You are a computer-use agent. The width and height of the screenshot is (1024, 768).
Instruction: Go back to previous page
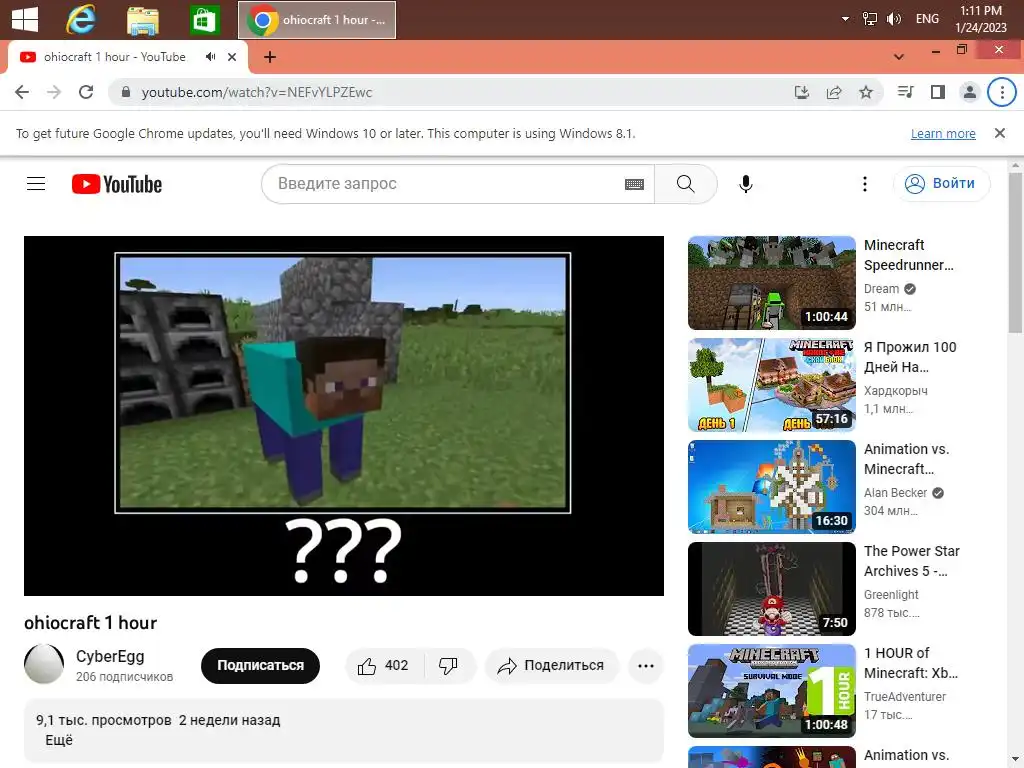[x=22, y=92]
